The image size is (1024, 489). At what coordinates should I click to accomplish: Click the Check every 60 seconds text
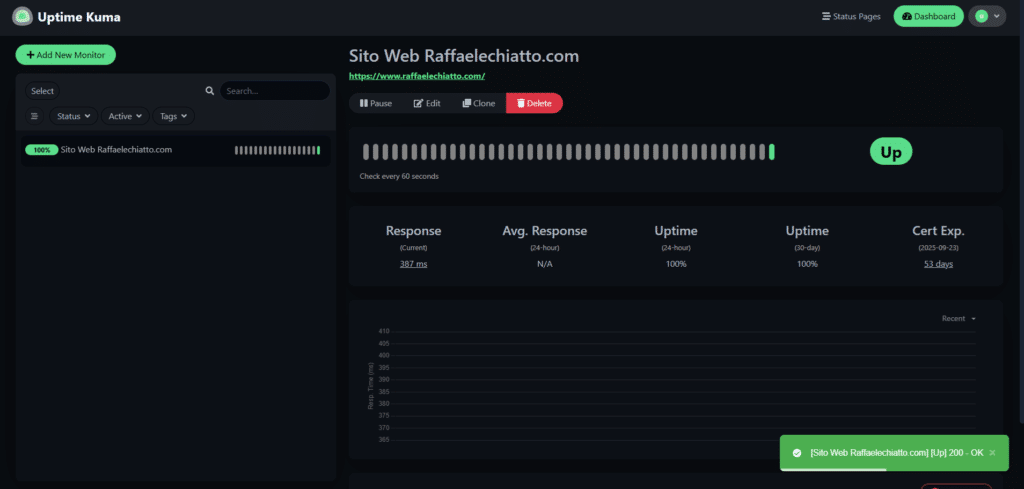(x=399, y=176)
